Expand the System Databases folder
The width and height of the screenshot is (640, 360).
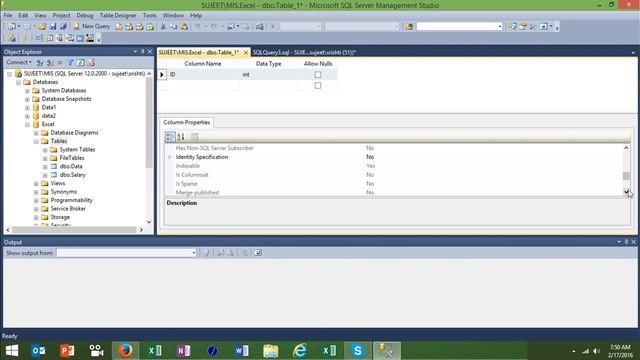coord(27,91)
